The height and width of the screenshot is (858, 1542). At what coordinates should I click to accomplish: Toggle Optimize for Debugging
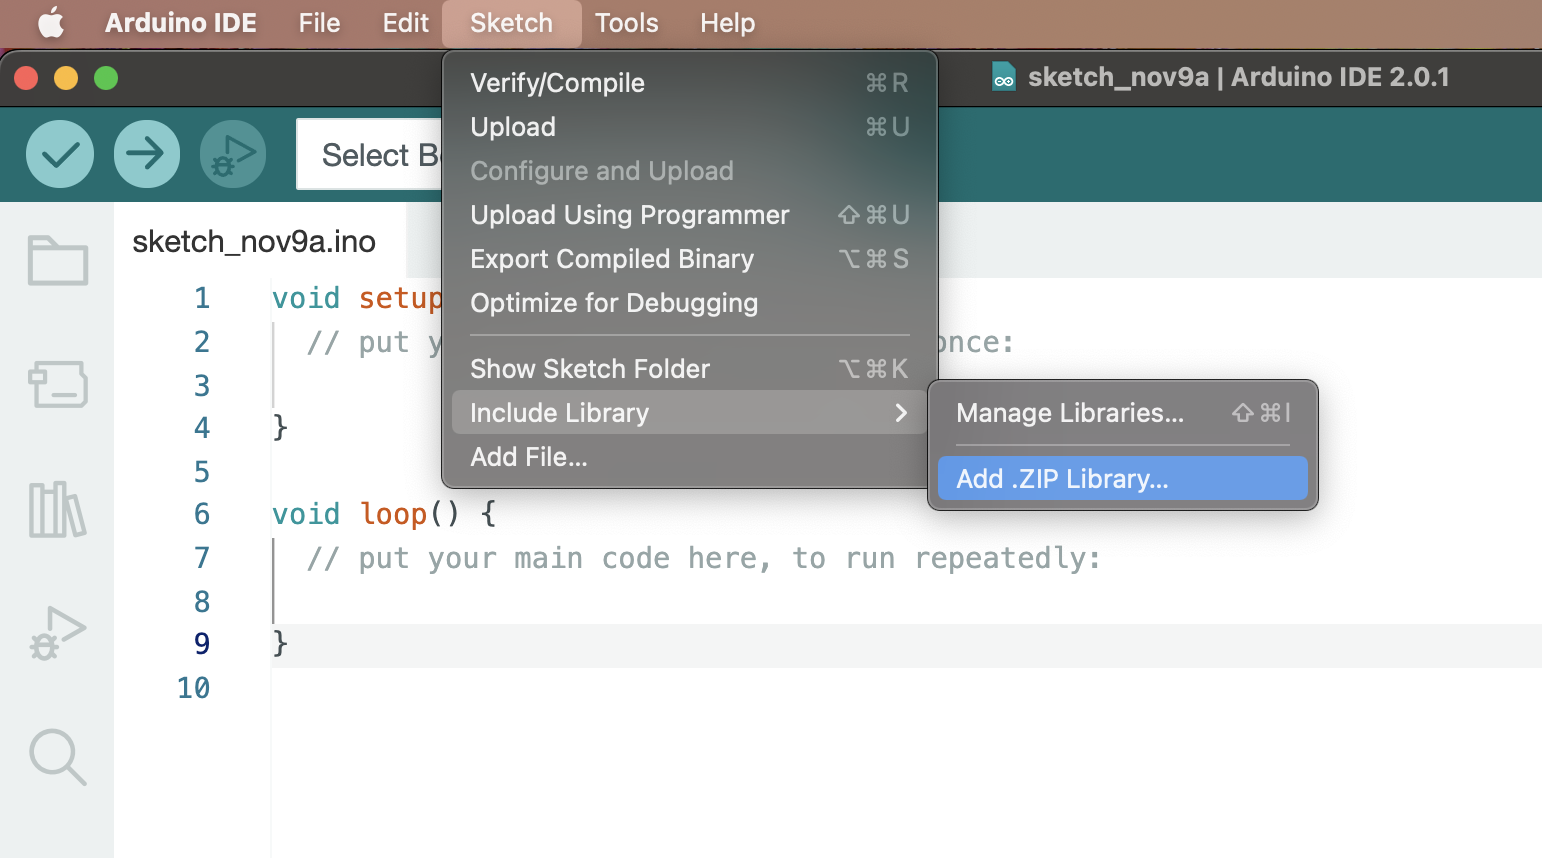(x=689, y=303)
